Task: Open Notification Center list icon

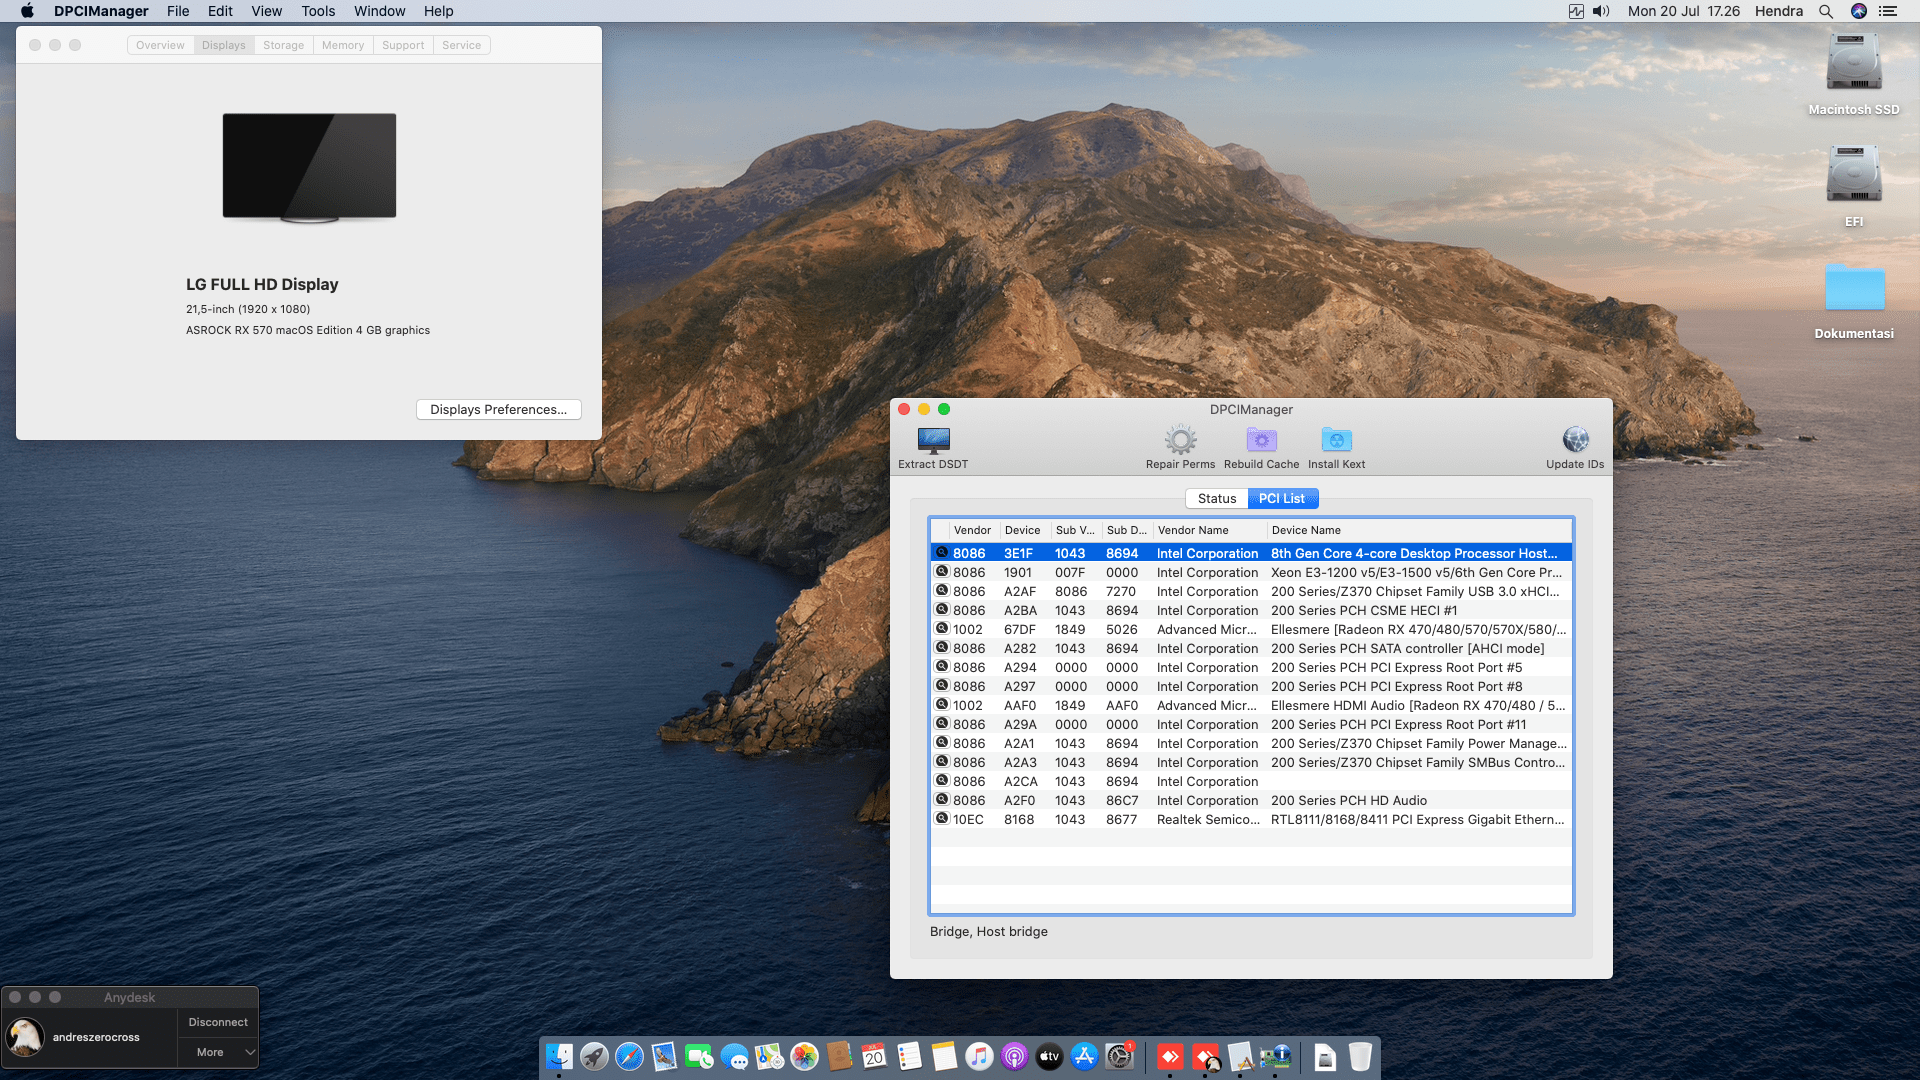Action: click(x=1888, y=11)
